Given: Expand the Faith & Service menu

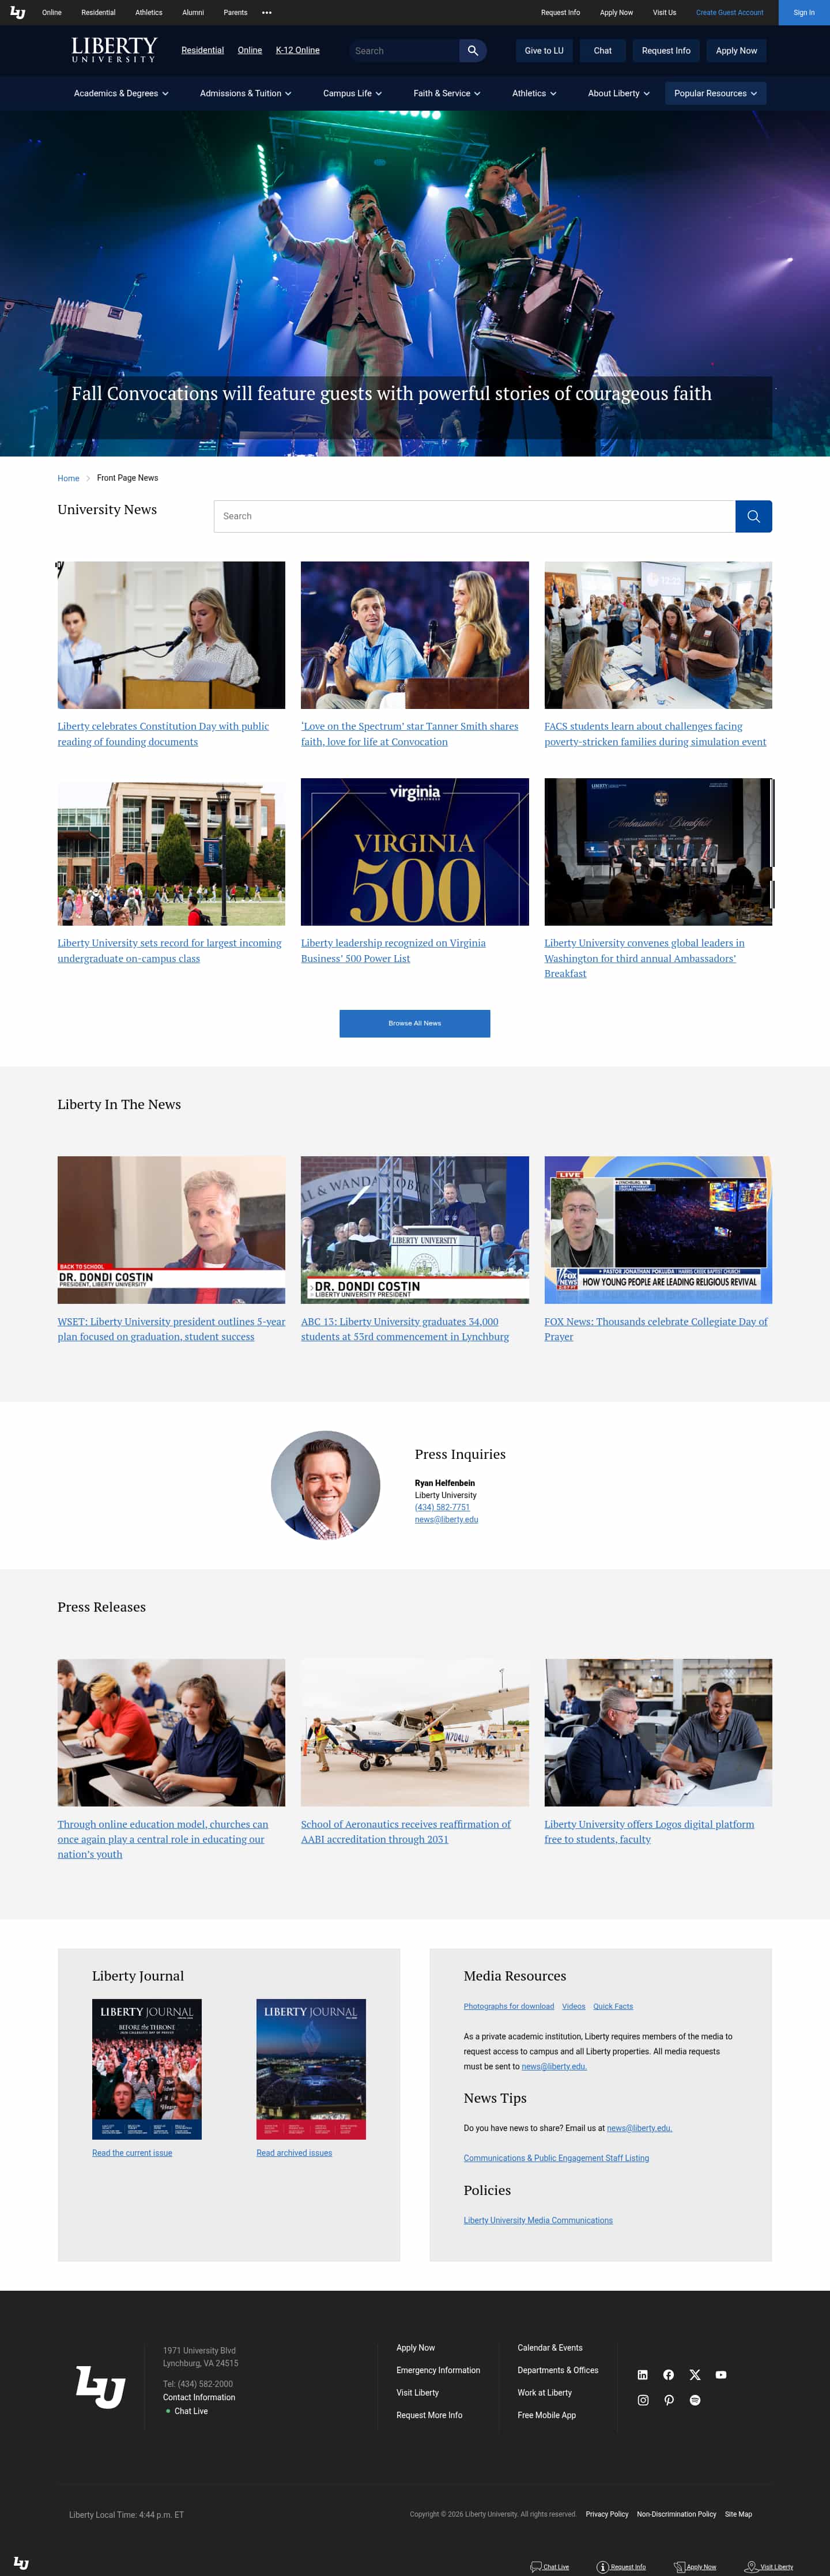Looking at the screenshot, I should [447, 93].
